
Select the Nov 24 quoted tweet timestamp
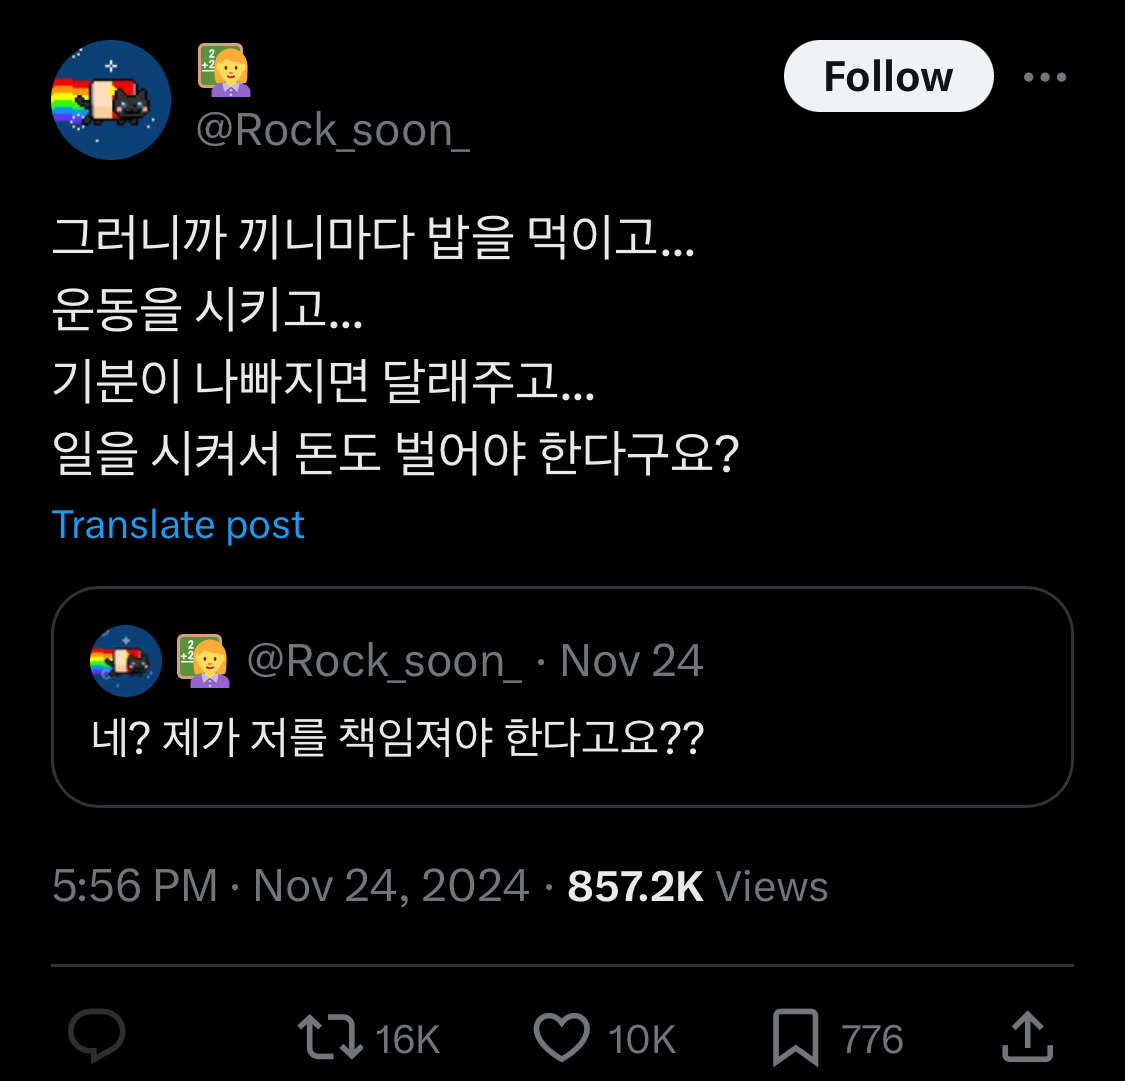click(630, 660)
